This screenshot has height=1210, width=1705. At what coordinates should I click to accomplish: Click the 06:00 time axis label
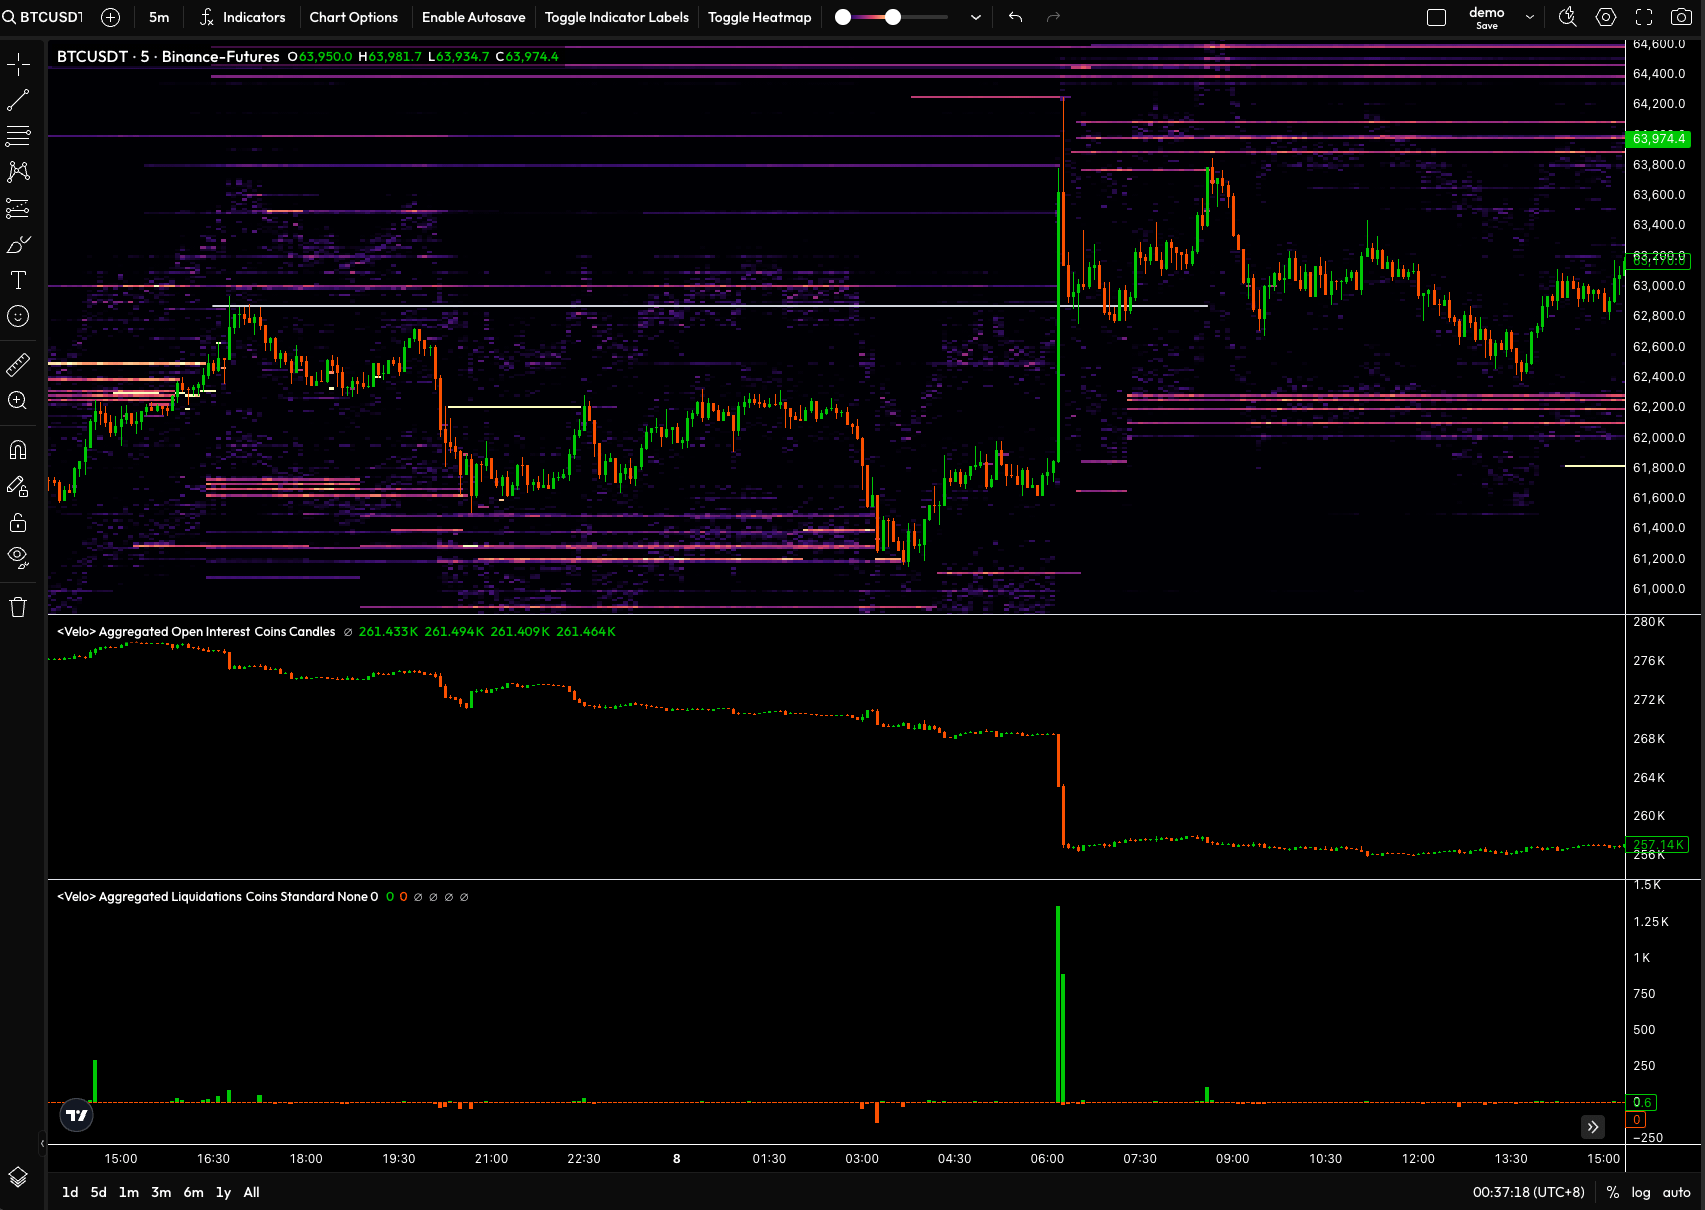(x=1047, y=1158)
